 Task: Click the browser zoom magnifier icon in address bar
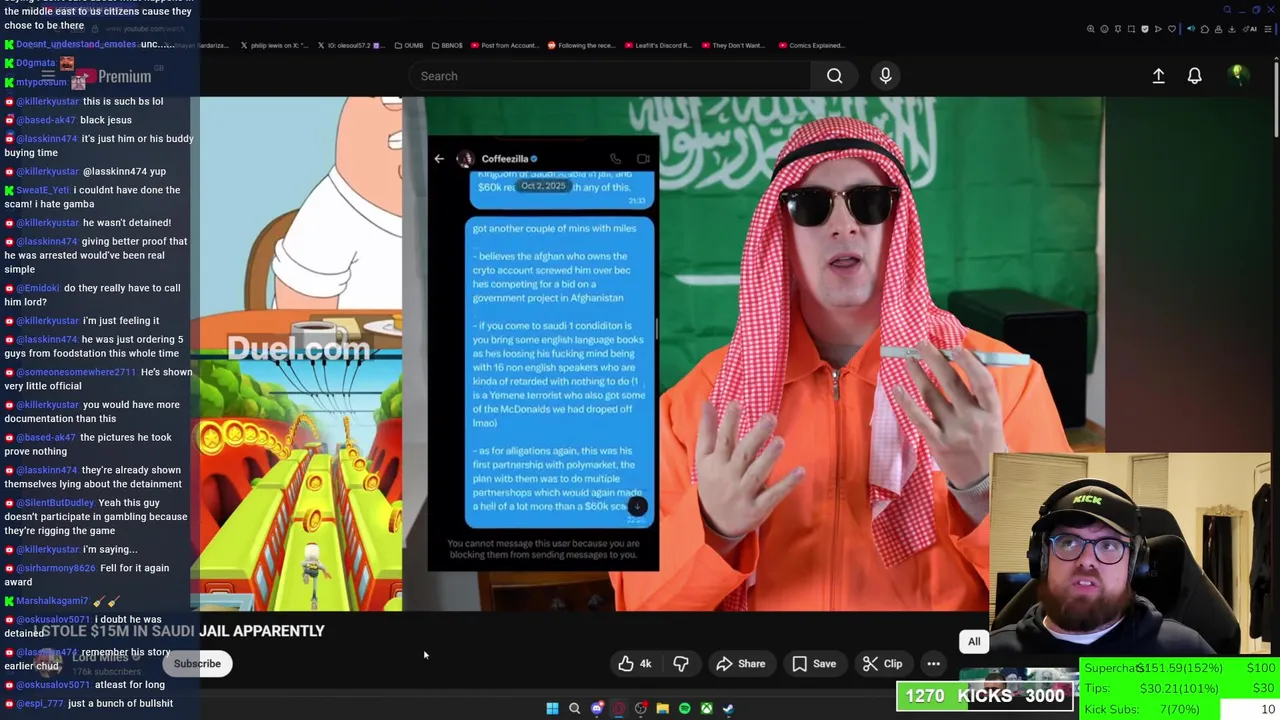point(1091,29)
